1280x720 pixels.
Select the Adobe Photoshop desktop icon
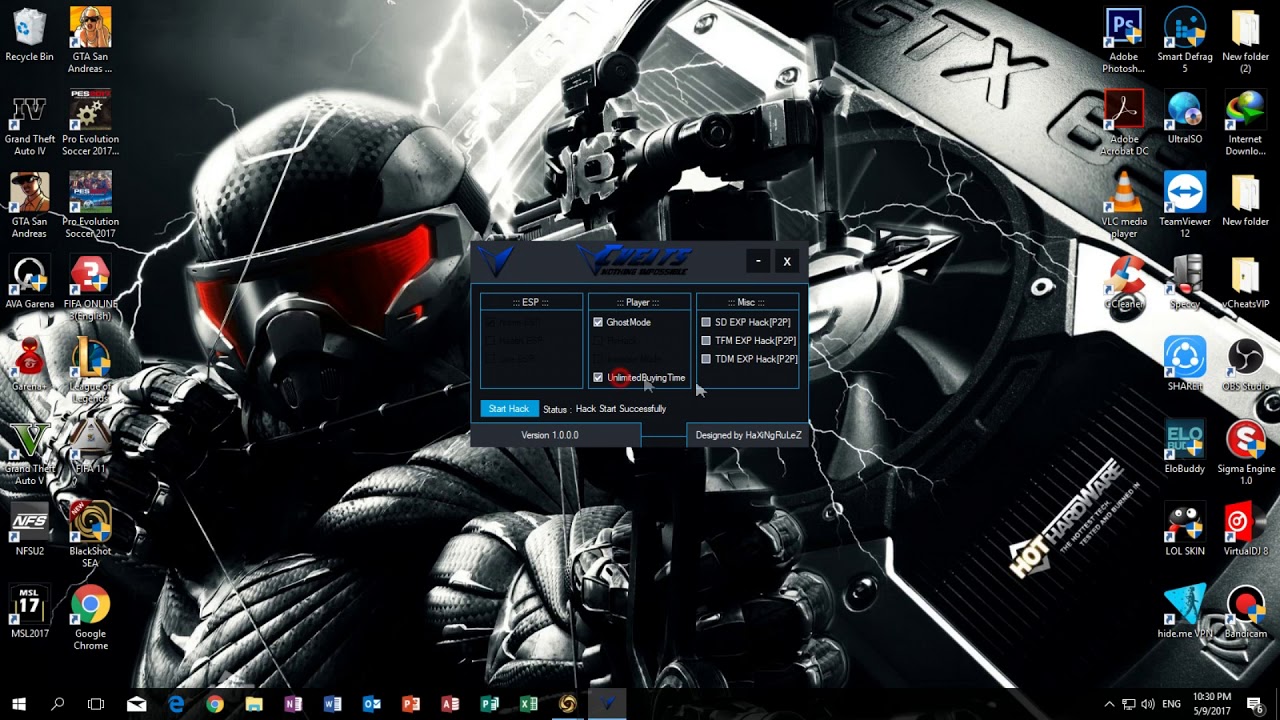click(x=1123, y=41)
